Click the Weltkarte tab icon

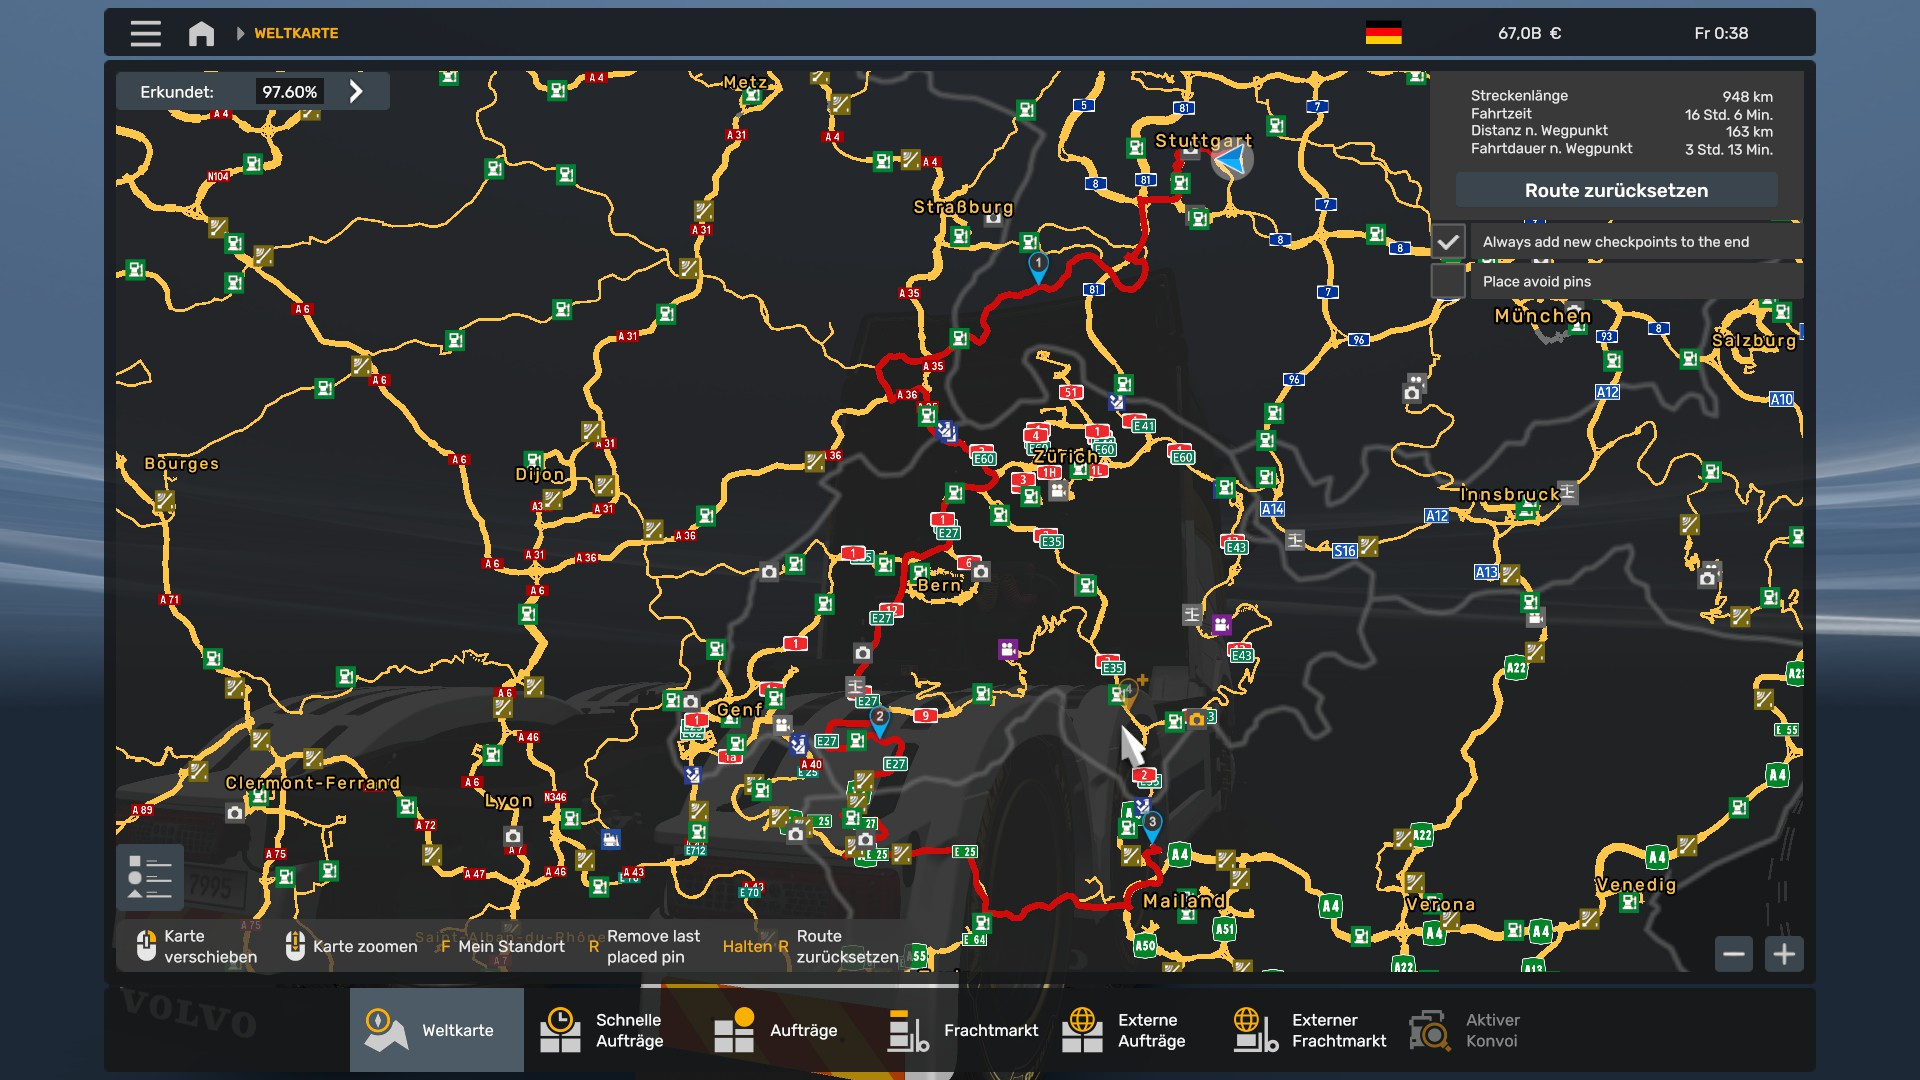[385, 1030]
